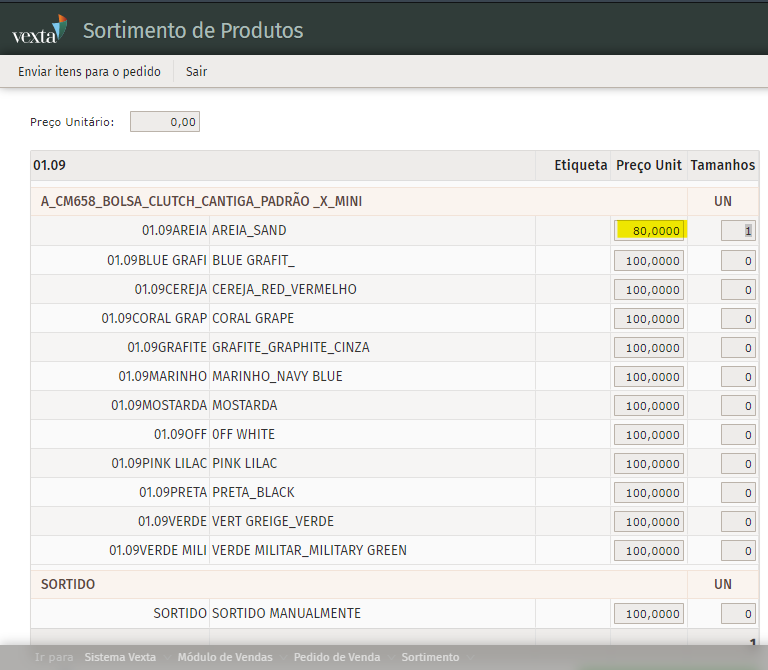Focus the Preço Unitário field at top
768x670 pixels.
point(165,122)
